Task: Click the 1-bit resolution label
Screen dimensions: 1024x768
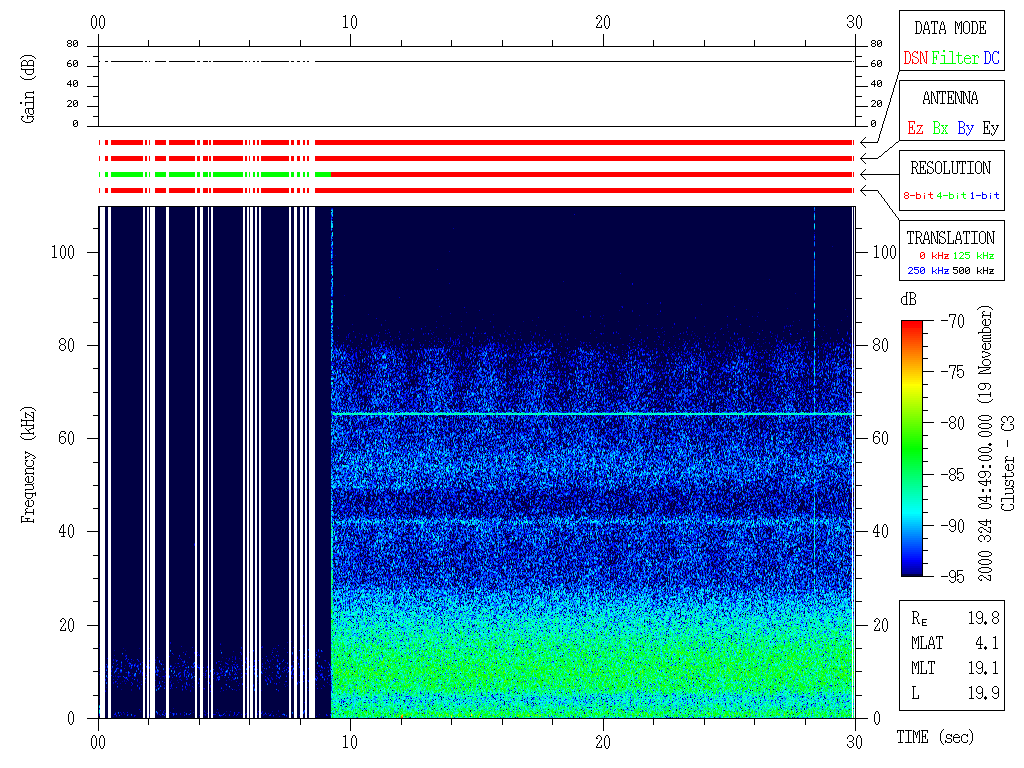Action: 985,196
